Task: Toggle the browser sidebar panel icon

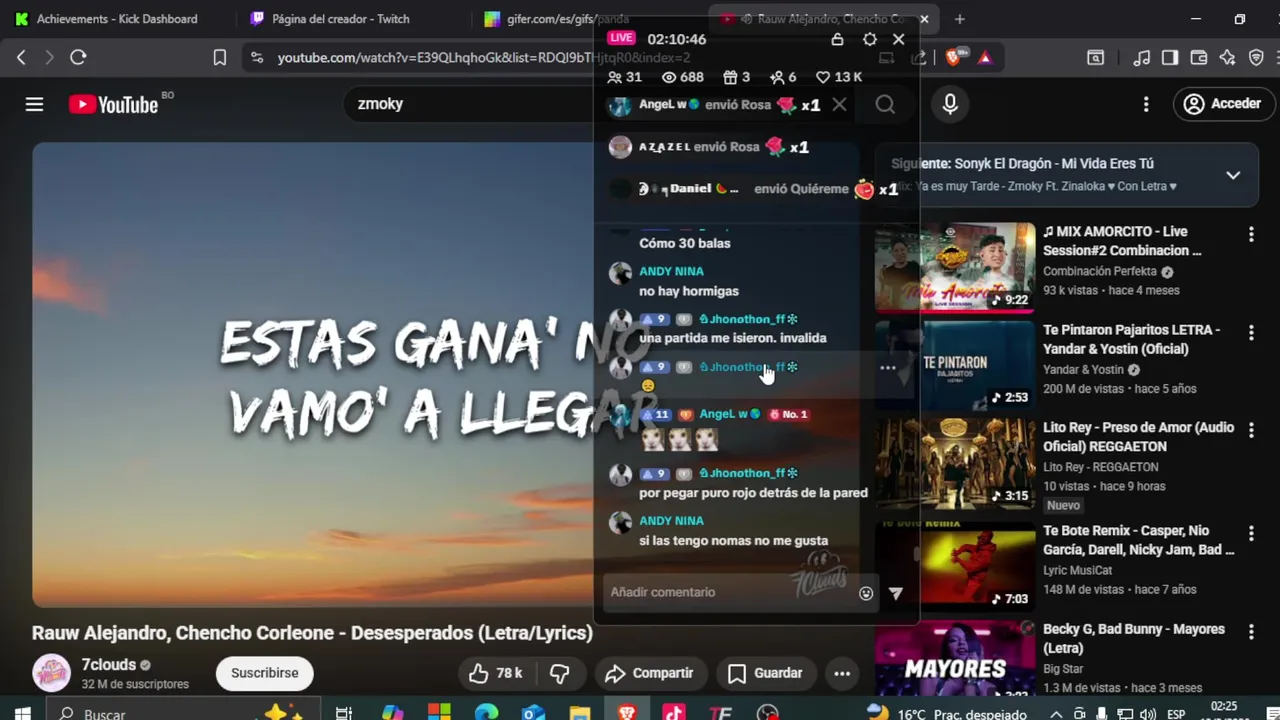Action: click(1170, 58)
